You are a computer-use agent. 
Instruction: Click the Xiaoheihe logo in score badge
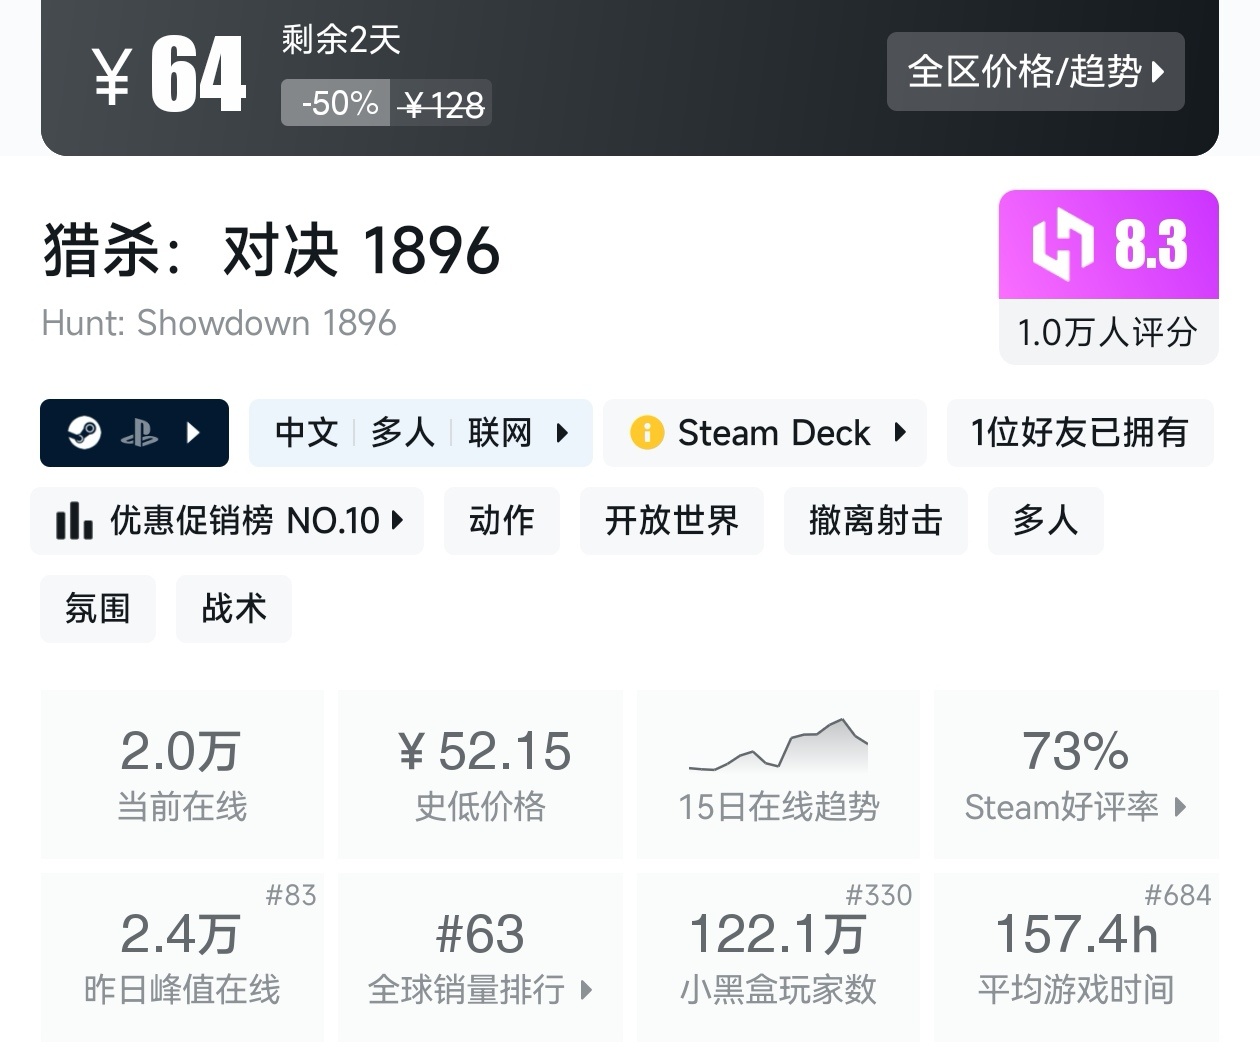pyautogui.click(x=1062, y=244)
